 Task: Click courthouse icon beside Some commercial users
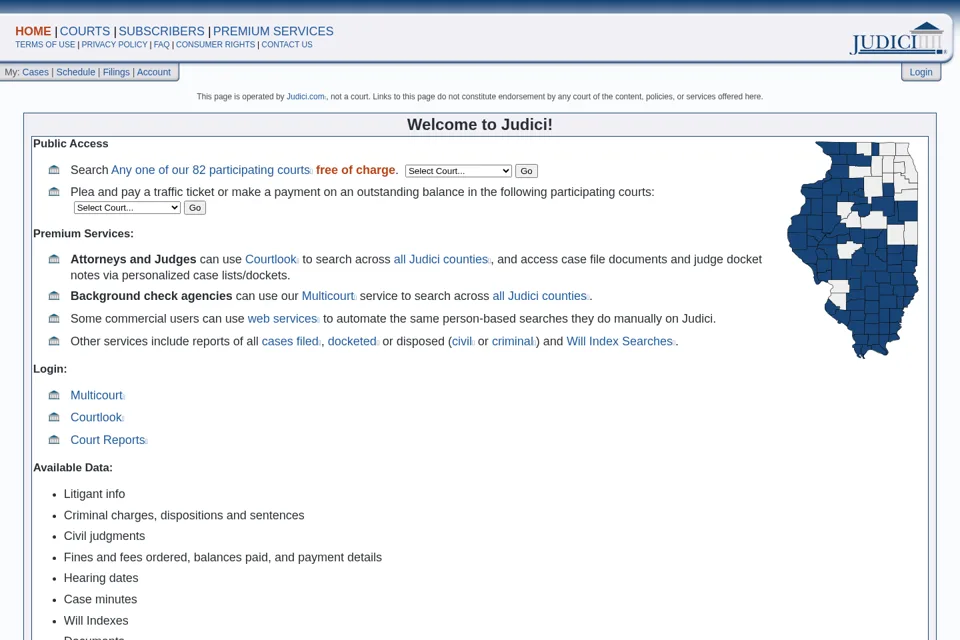[54, 318]
